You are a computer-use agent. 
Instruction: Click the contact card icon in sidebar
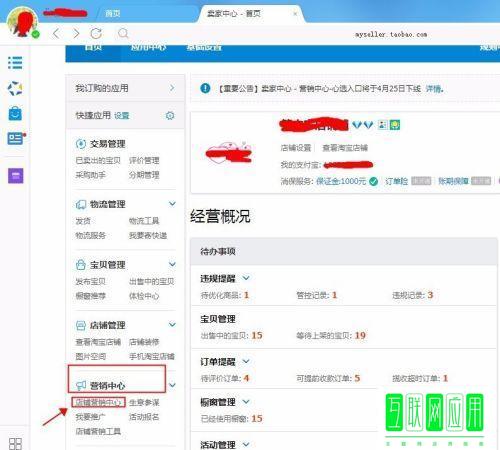(x=15, y=138)
